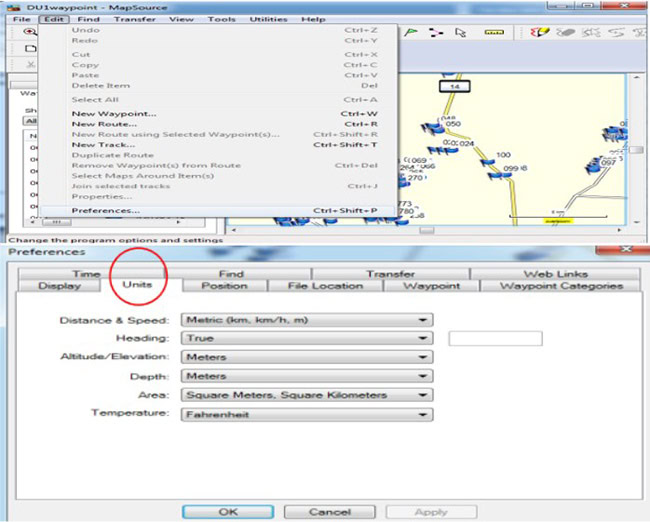Image resolution: width=650 pixels, height=522 pixels.
Task: Open the Help menu
Action: click(313, 19)
